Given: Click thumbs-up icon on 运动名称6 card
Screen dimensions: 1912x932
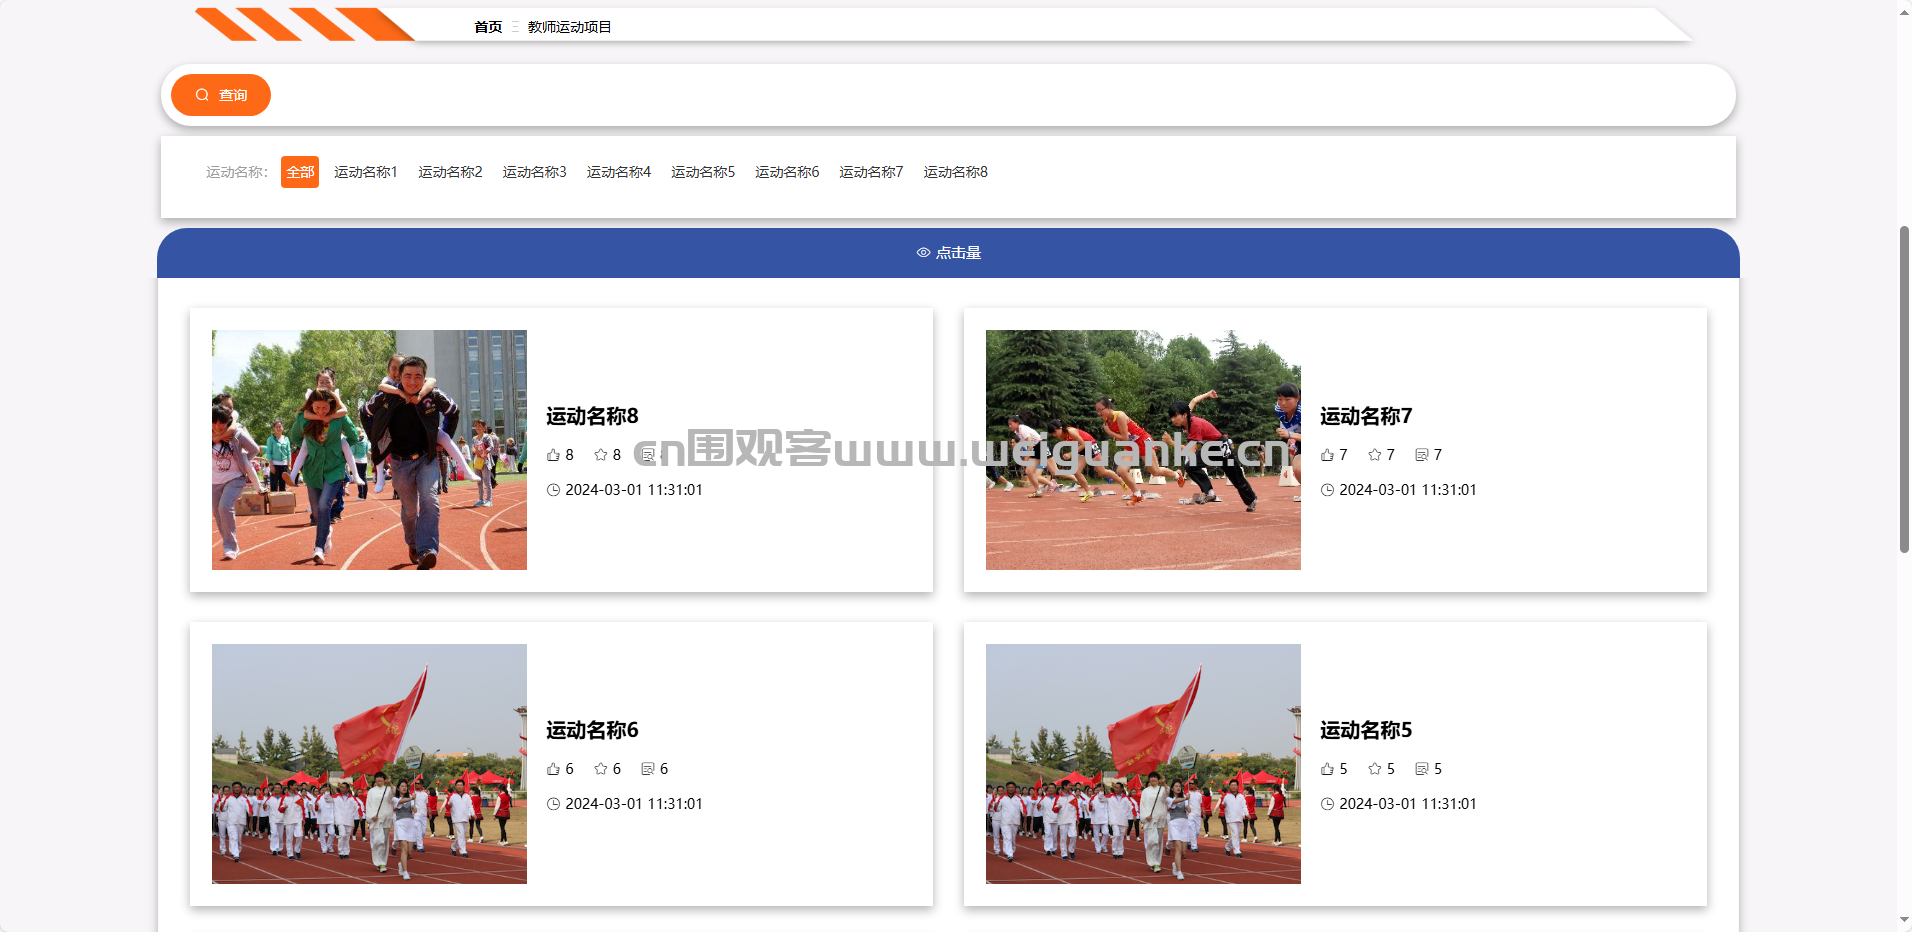Looking at the screenshot, I should click(x=553, y=769).
